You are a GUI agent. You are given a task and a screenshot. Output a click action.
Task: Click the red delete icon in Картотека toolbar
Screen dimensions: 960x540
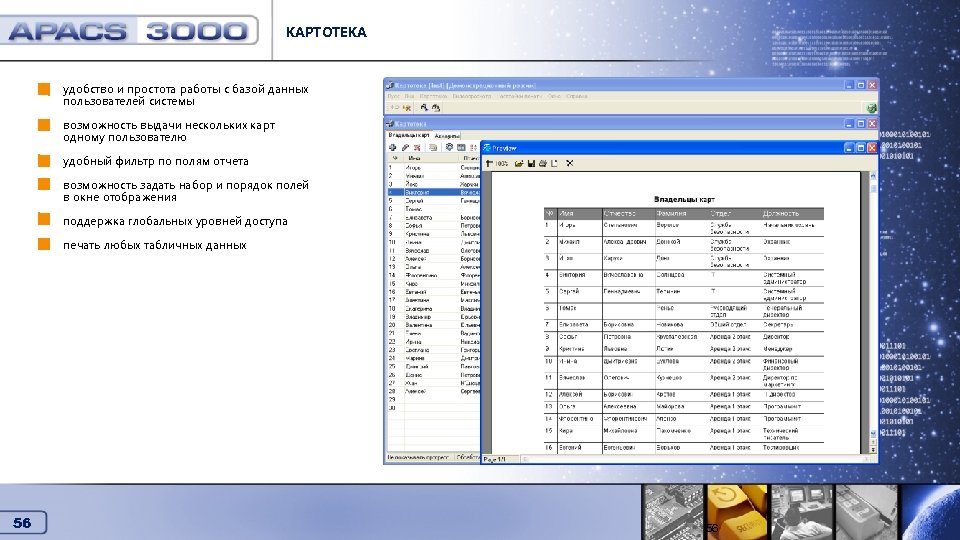click(x=417, y=148)
